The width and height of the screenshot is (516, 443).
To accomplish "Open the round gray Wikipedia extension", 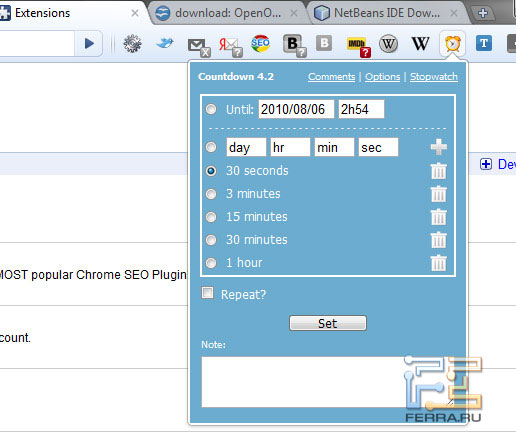I will 388,44.
